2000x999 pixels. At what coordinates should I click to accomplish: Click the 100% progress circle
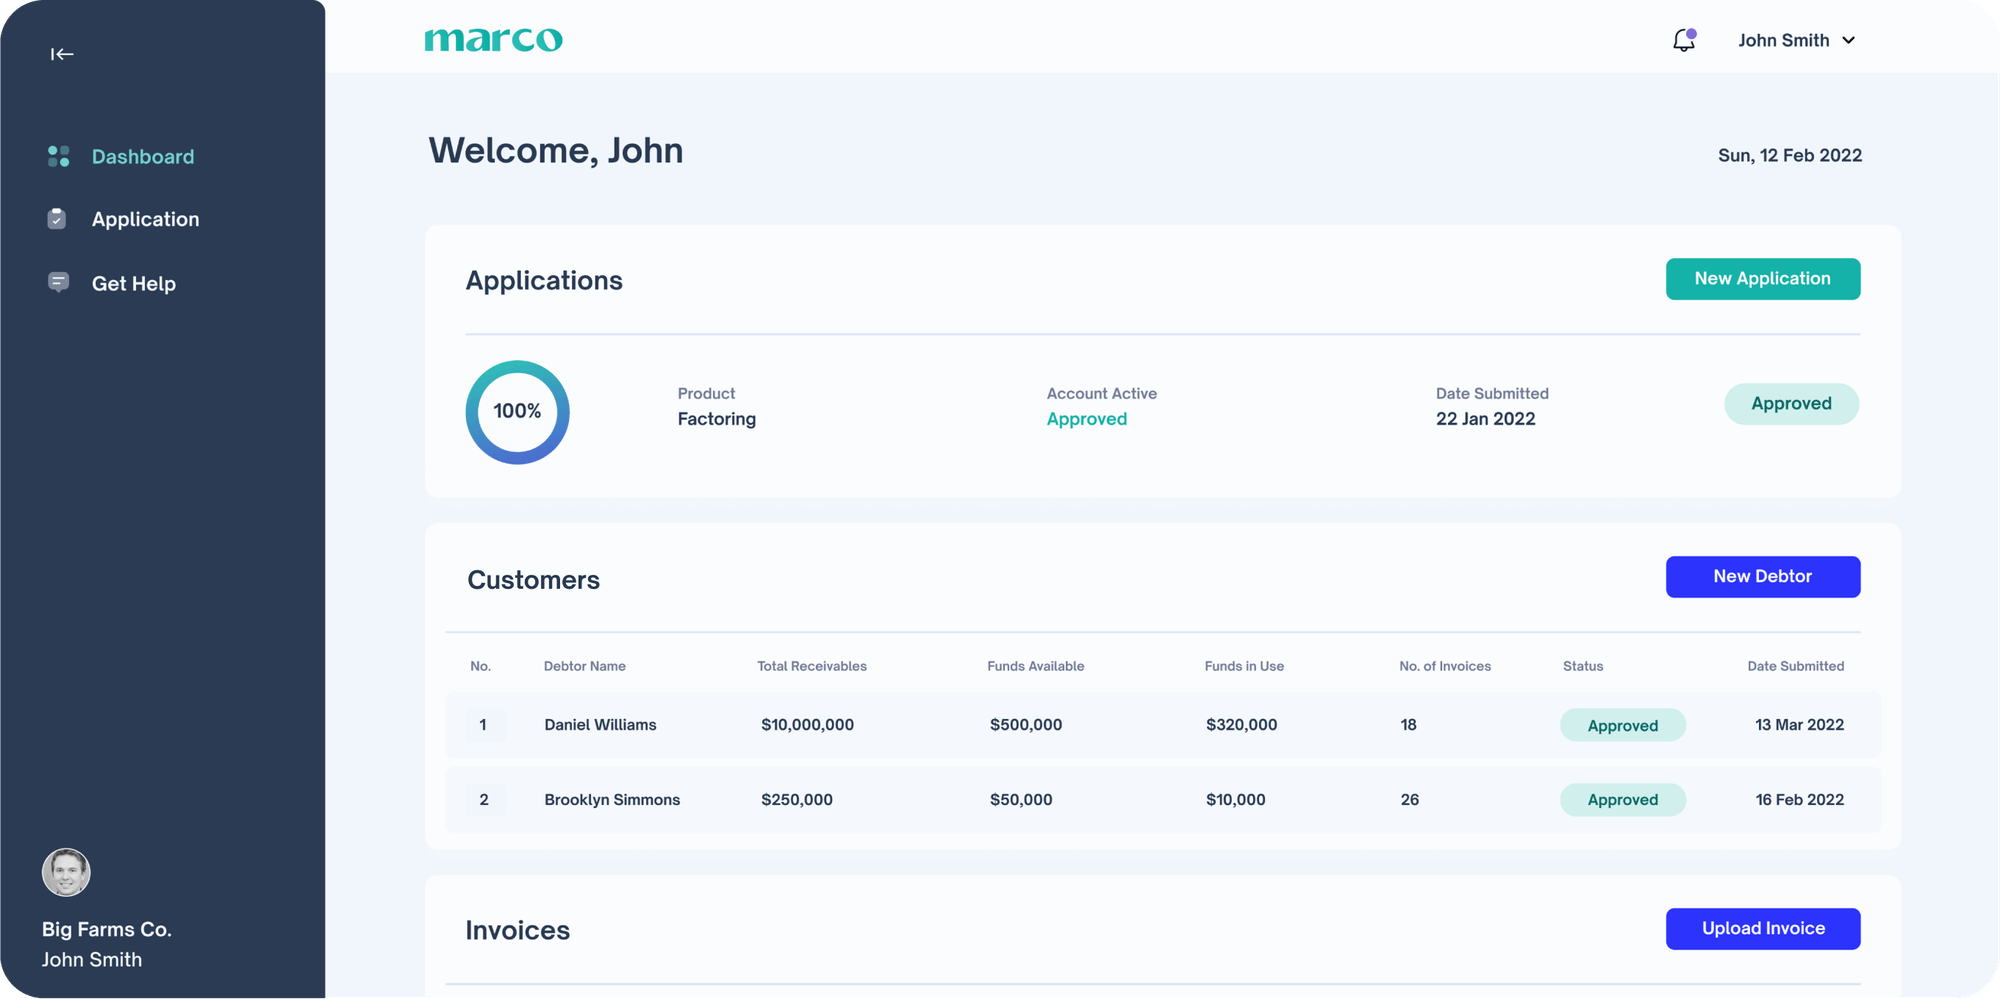point(516,411)
